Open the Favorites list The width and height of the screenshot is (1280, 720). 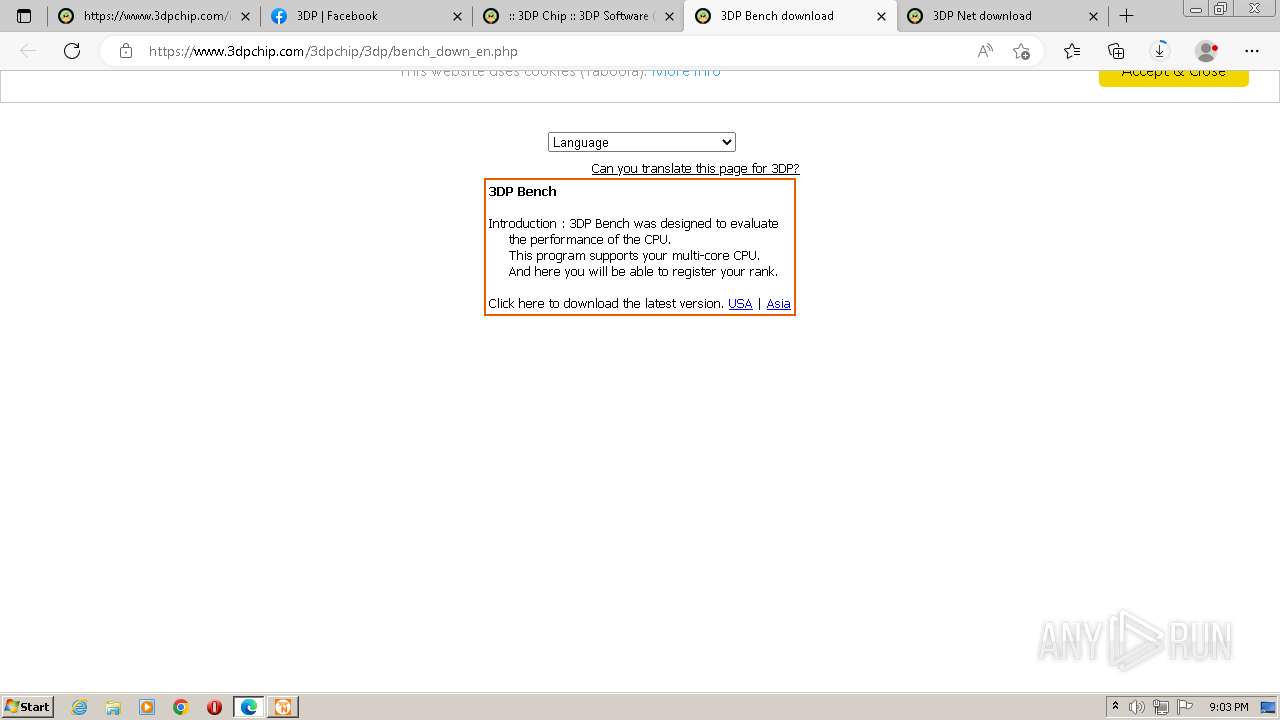1072,51
